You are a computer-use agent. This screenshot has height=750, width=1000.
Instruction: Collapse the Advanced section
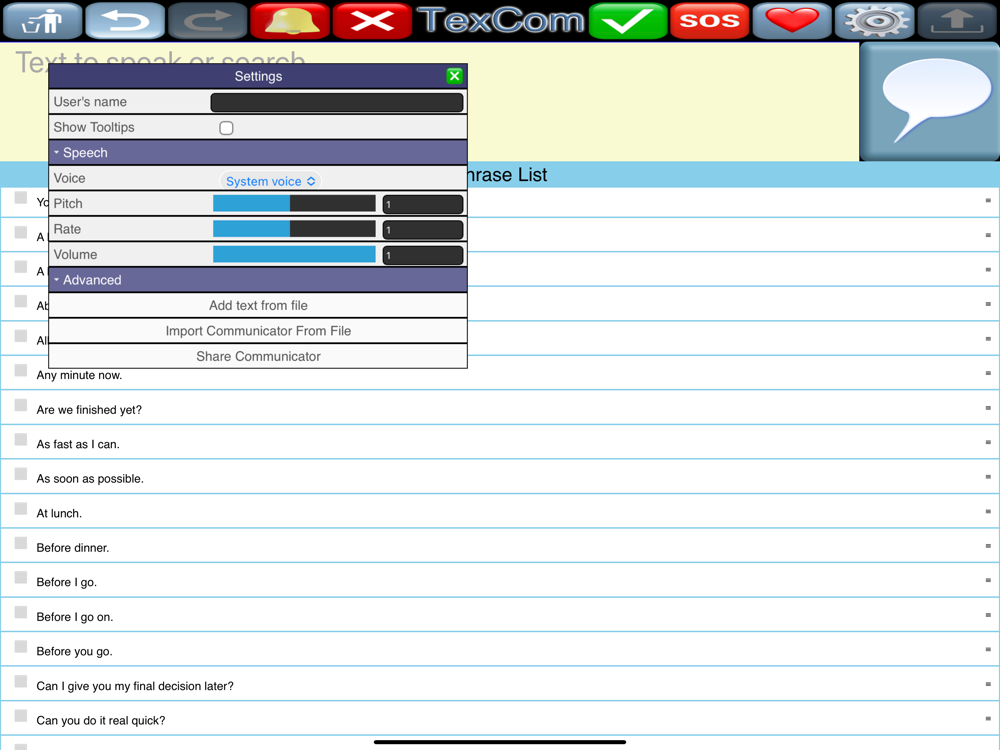pos(258,280)
